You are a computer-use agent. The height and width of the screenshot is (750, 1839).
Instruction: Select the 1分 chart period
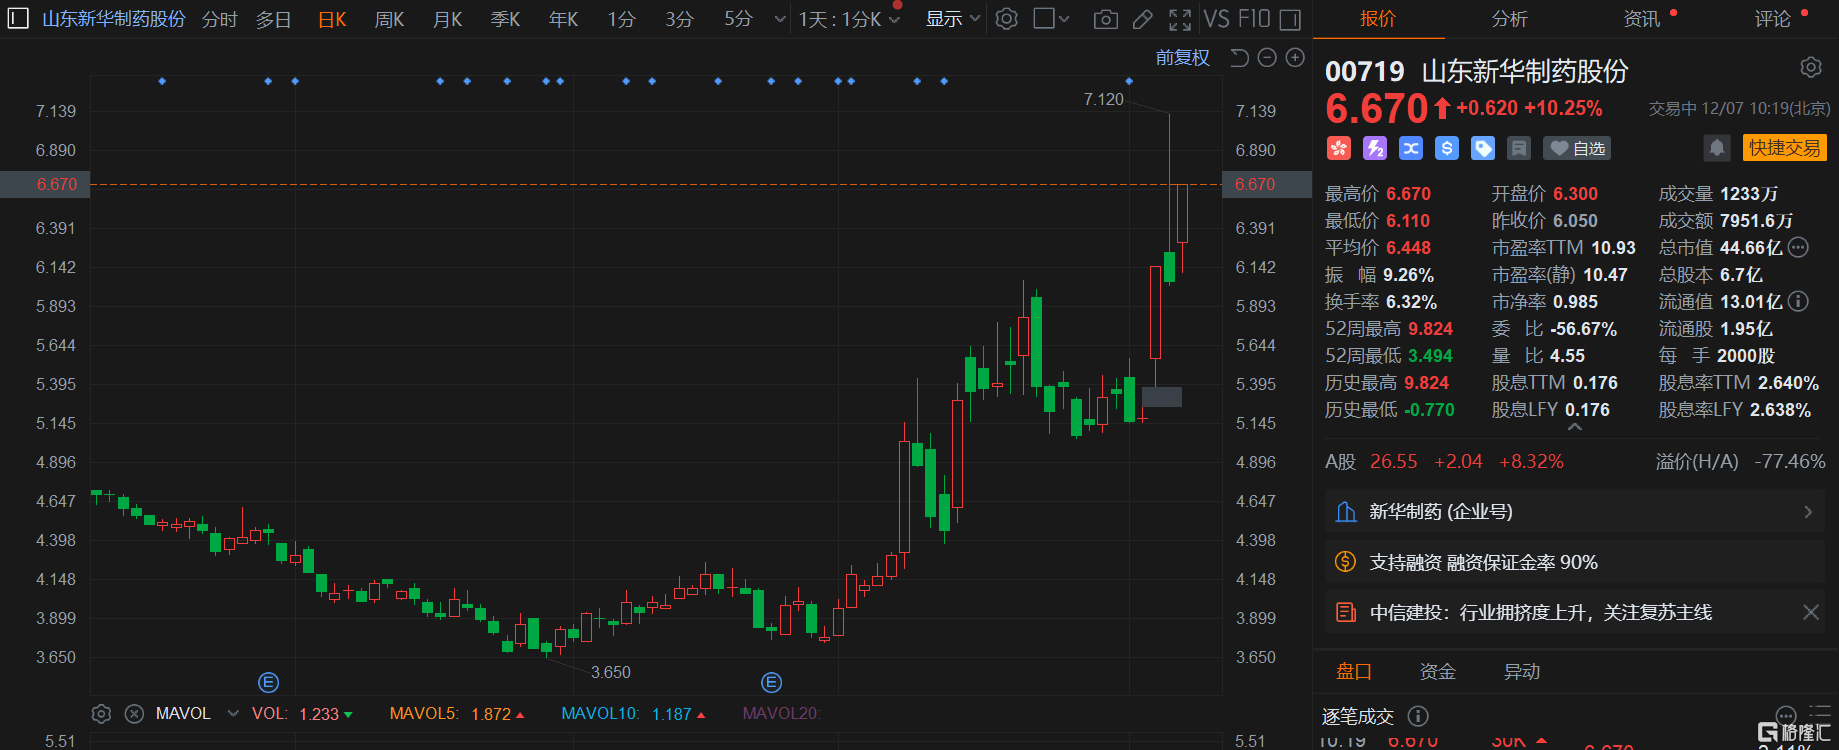click(622, 19)
